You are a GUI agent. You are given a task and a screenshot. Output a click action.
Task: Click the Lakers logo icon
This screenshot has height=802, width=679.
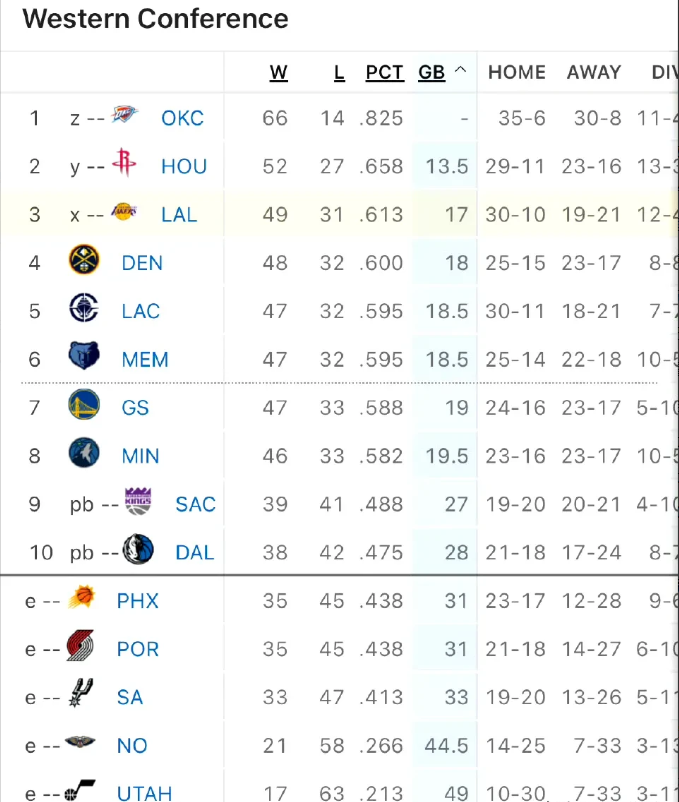(124, 211)
